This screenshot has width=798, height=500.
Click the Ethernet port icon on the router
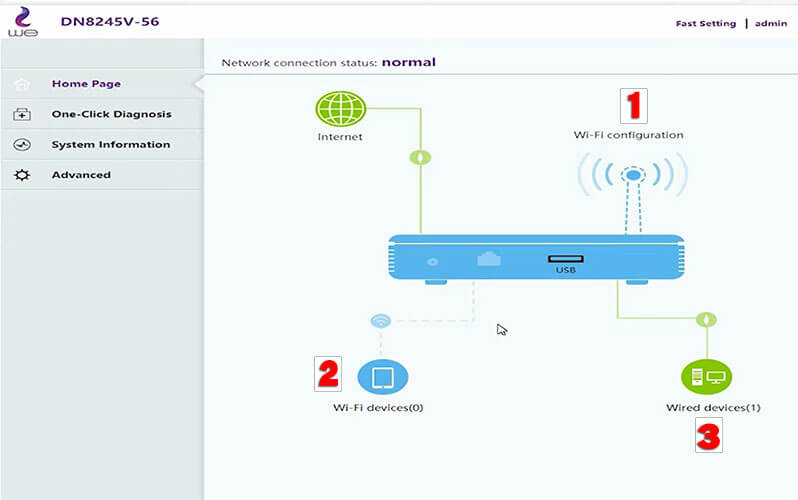(x=489, y=259)
